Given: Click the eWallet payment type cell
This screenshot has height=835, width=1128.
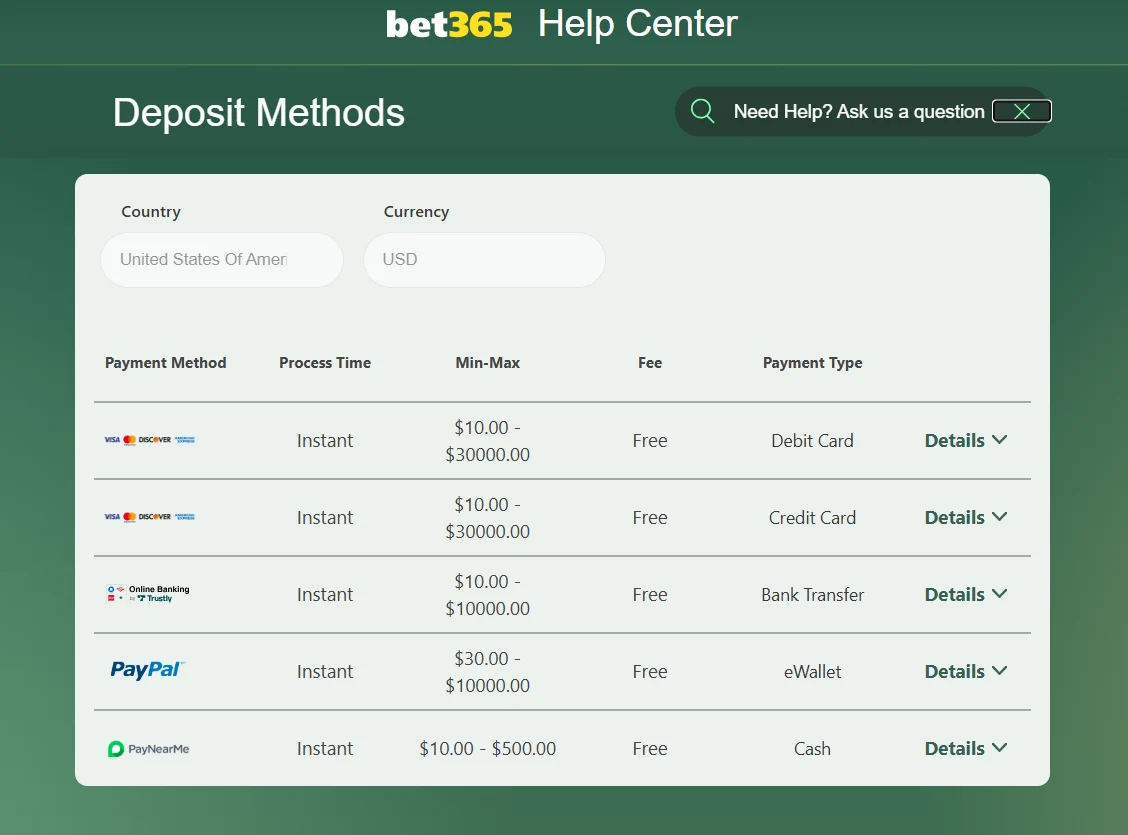Looking at the screenshot, I should (x=812, y=671).
